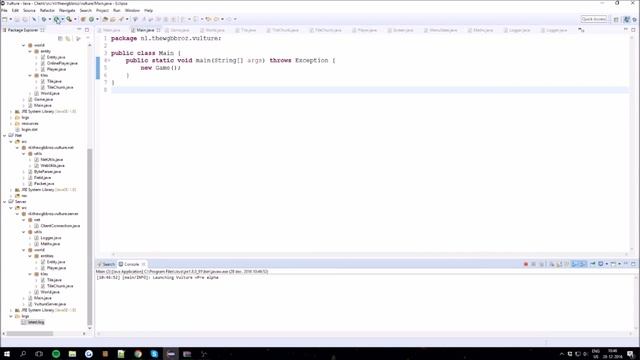
Task: Select ClientConnection.java in Package Explorer
Action: click(60, 226)
